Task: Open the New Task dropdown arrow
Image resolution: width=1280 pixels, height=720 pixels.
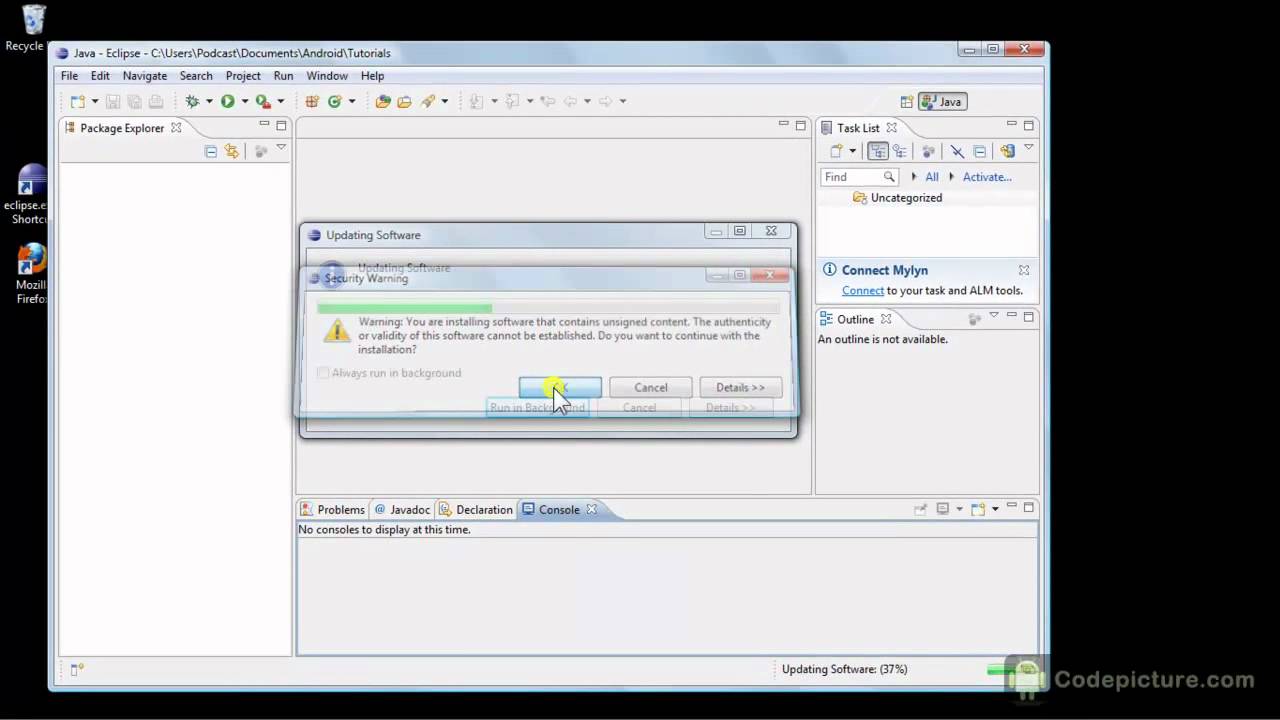Action: click(x=853, y=151)
